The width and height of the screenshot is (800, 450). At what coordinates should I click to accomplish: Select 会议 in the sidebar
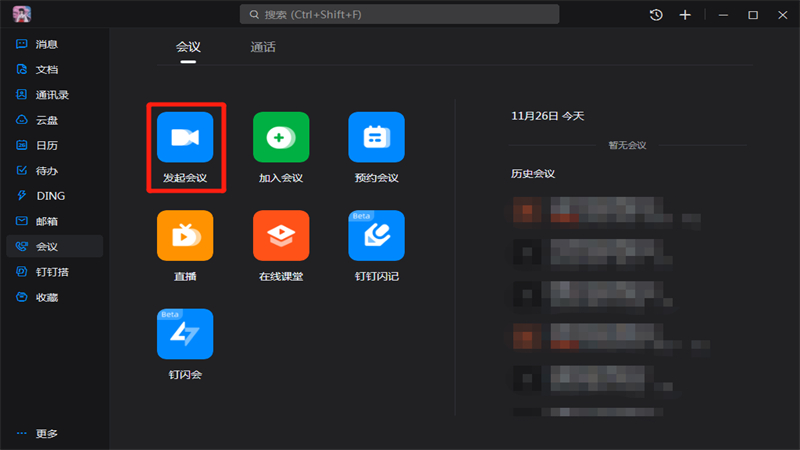click(x=55, y=246)
